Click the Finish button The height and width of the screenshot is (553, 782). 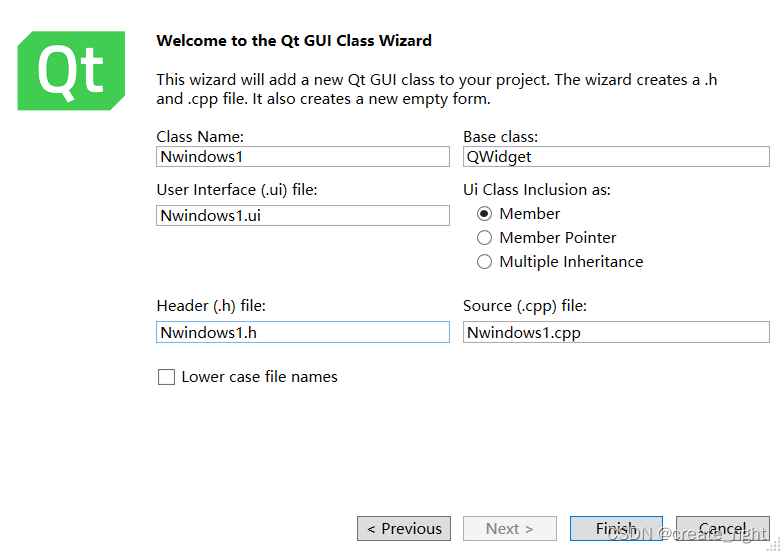click(x=616, y=529)
